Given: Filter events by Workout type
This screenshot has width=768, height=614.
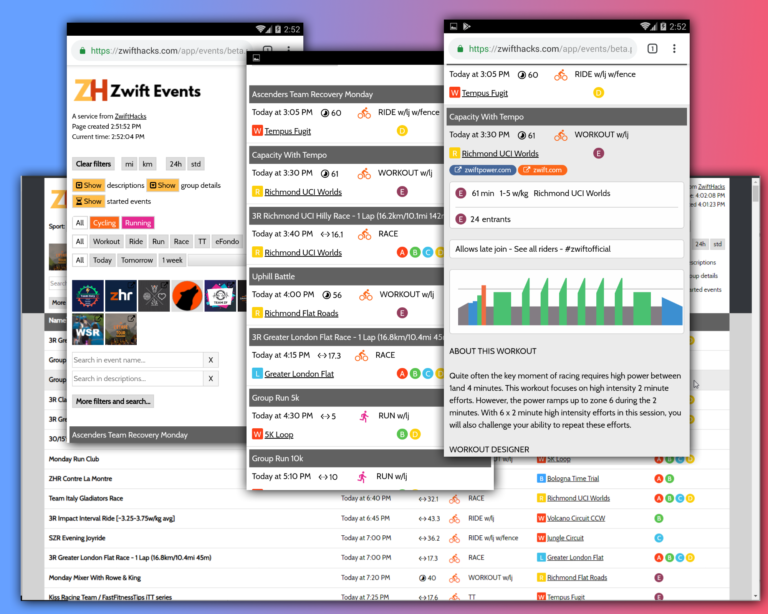Looking at the screenshot, I should [x=106, y=241].
